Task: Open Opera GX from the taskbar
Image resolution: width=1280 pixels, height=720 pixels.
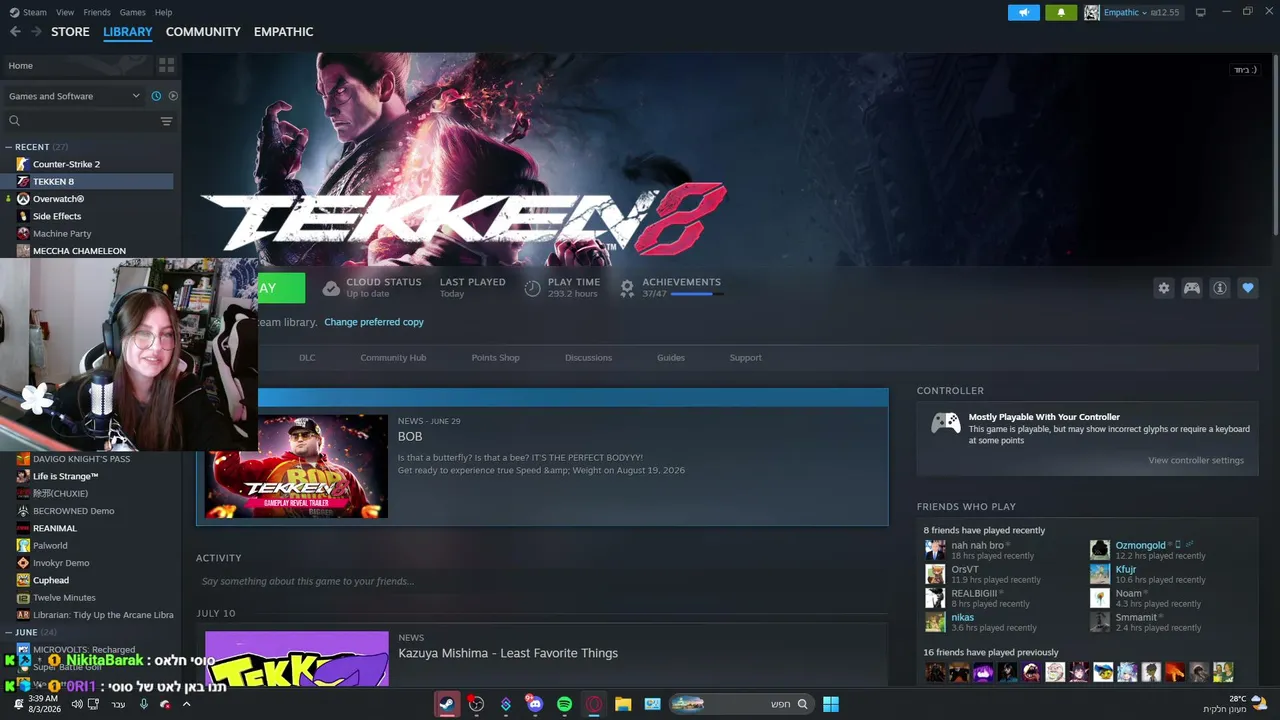Action: click(594, 704)
